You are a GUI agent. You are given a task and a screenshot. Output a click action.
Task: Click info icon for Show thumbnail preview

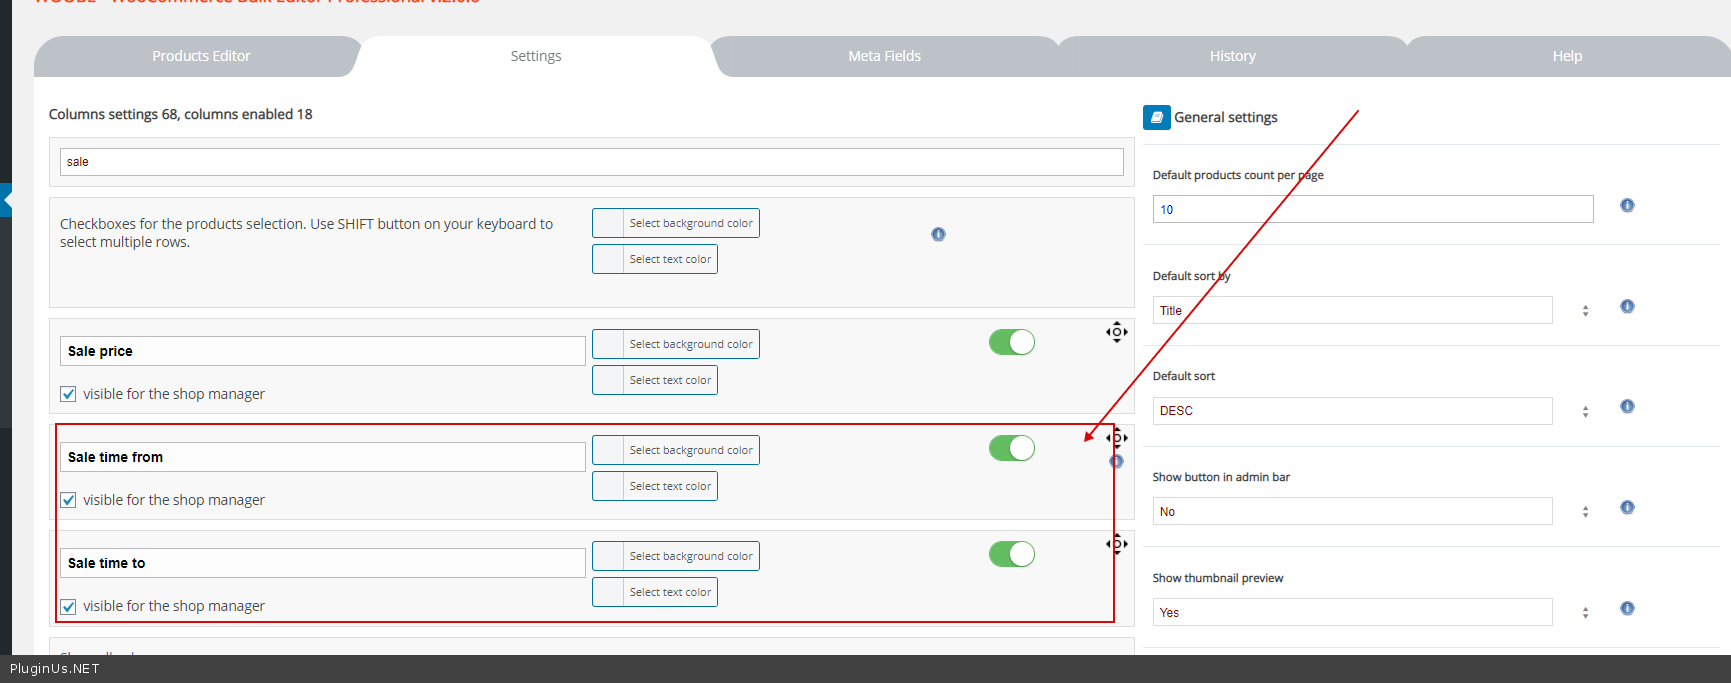1627,609
